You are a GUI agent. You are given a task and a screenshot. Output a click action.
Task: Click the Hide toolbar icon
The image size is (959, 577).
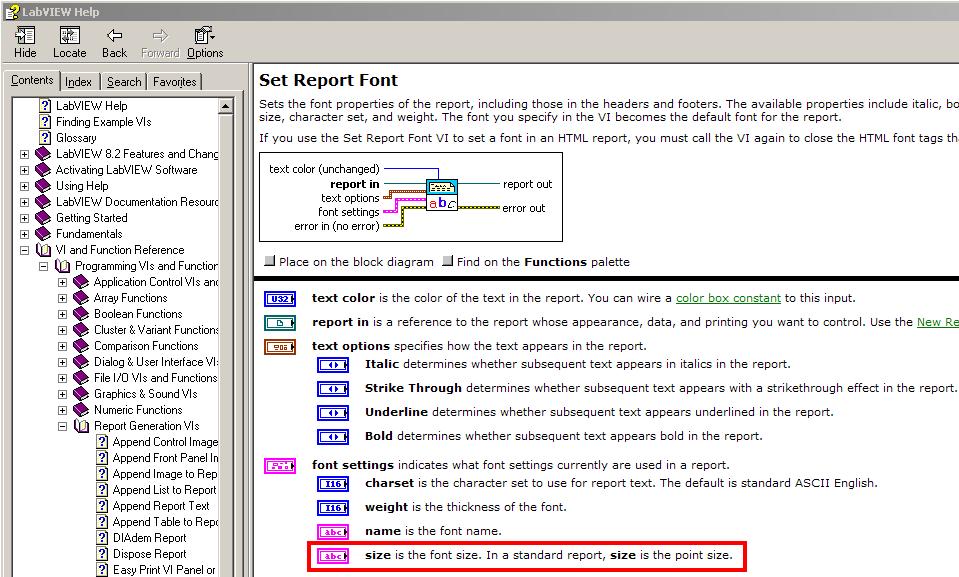click(23, 38)
